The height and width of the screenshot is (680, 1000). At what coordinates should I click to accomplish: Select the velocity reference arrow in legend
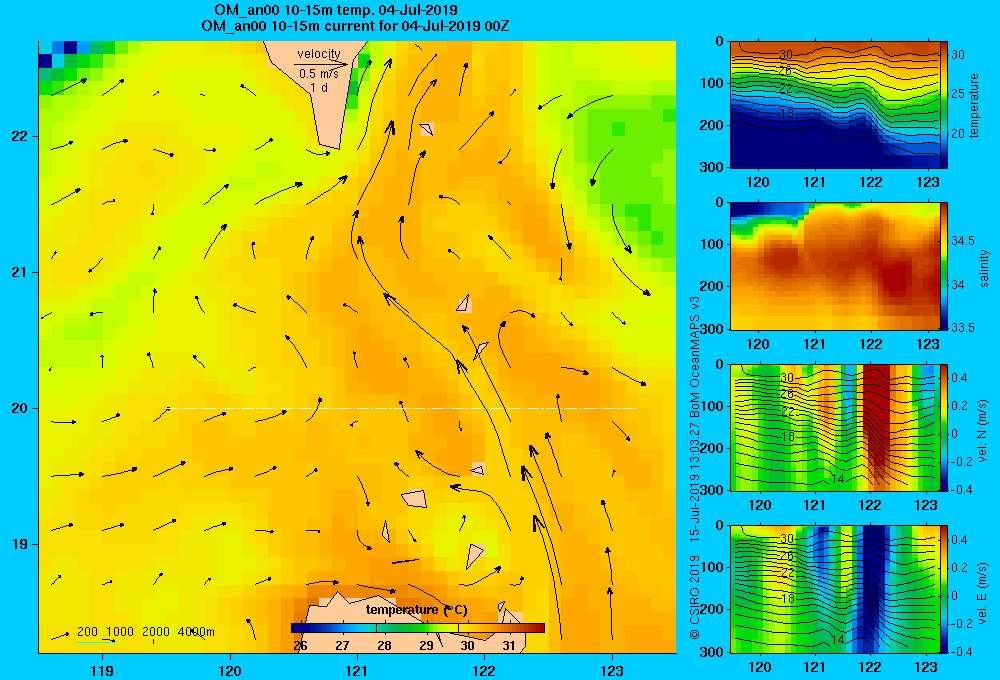321,64
